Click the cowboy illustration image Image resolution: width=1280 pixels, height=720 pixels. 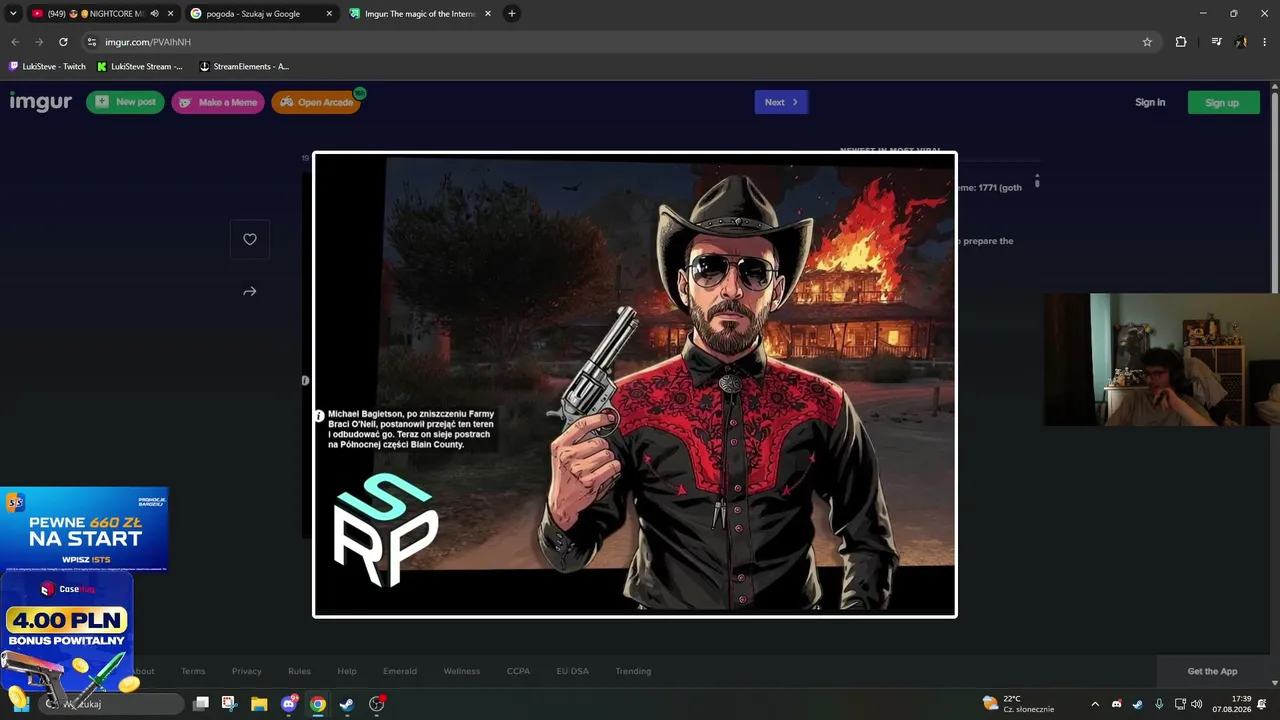[x=635, y=385]
